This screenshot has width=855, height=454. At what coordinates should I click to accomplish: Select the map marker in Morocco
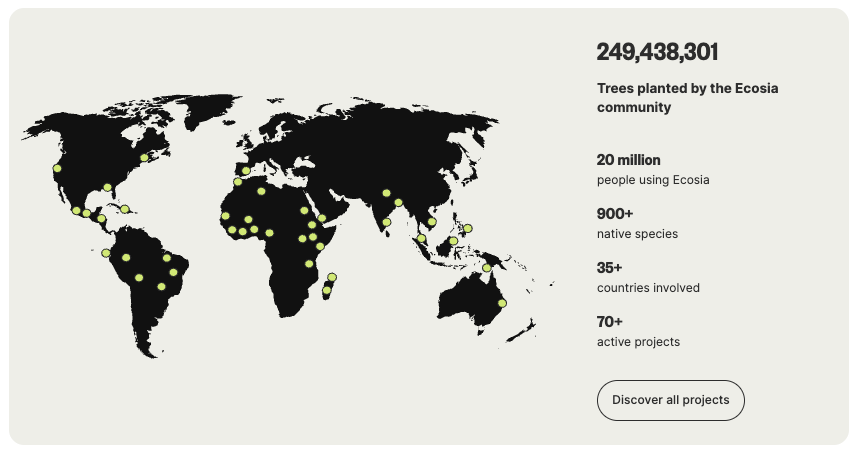click(x=238, y=181)
